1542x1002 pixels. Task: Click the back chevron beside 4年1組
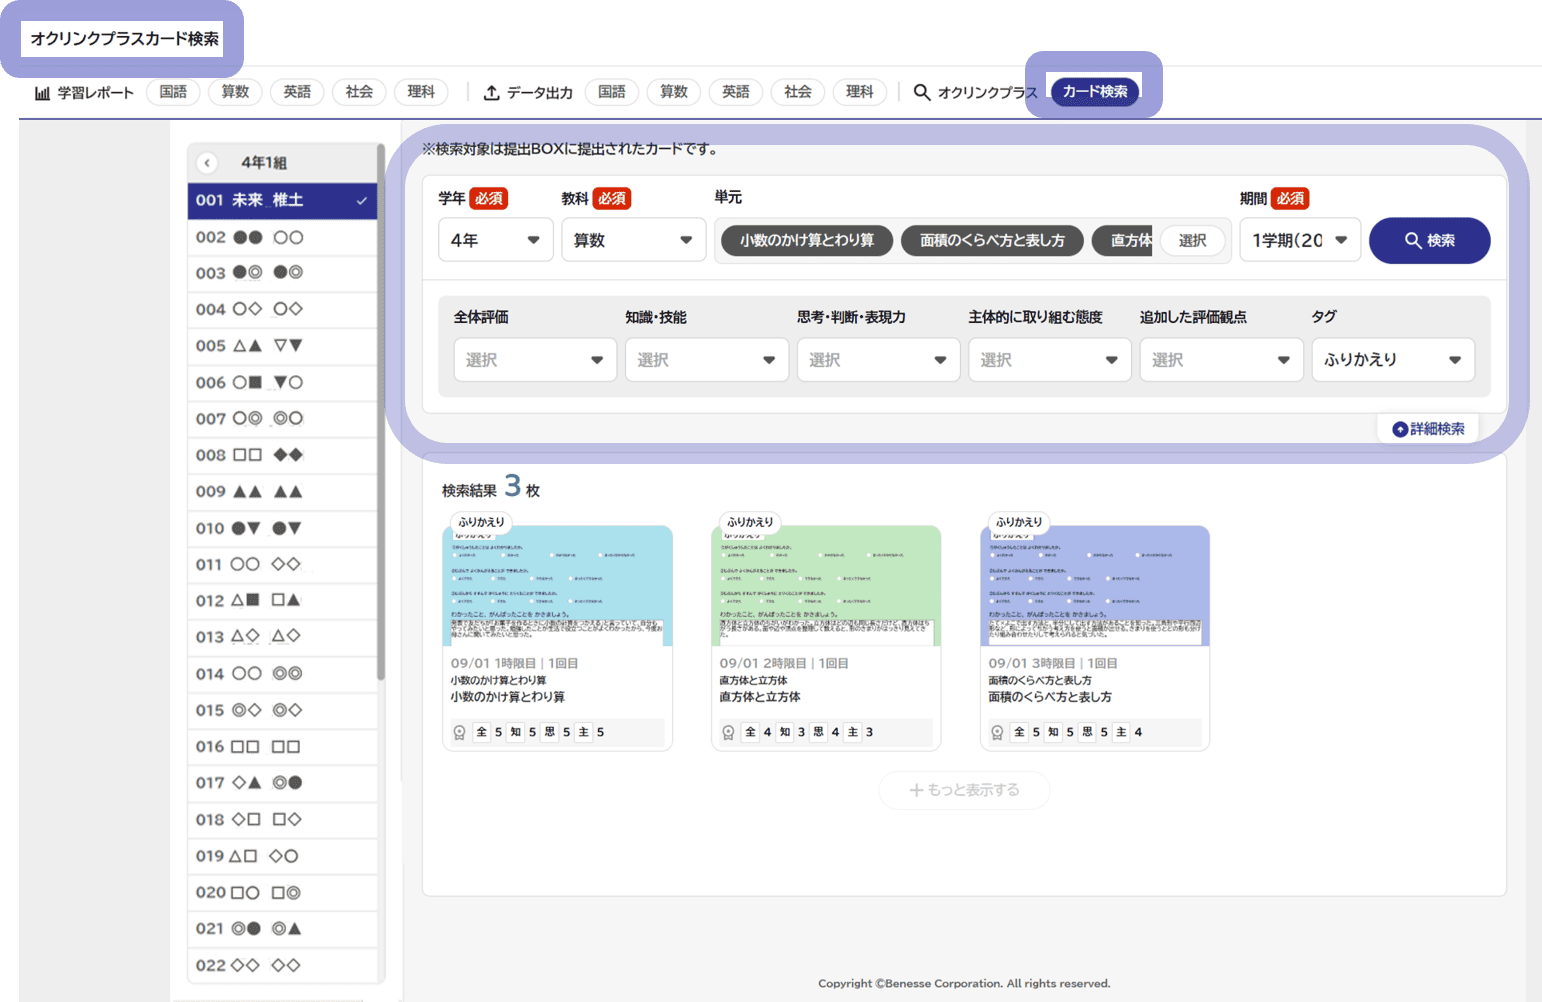(207, 163)
